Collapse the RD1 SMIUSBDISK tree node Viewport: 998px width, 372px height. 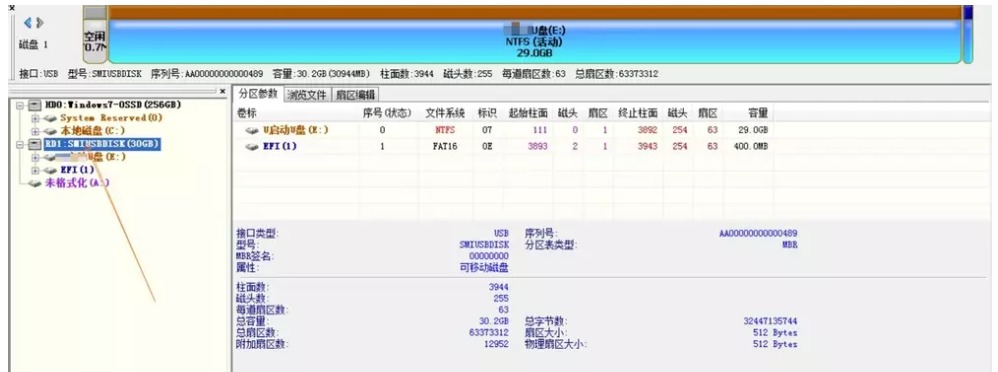20,145
